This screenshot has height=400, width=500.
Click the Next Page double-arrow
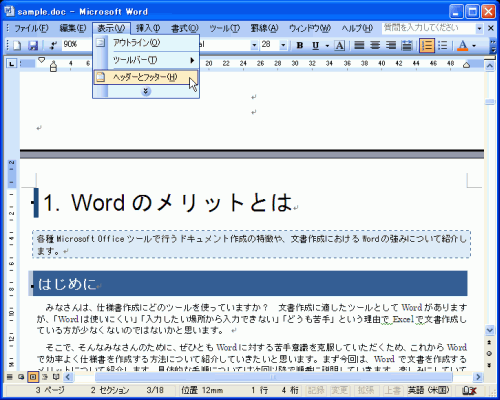489,365
